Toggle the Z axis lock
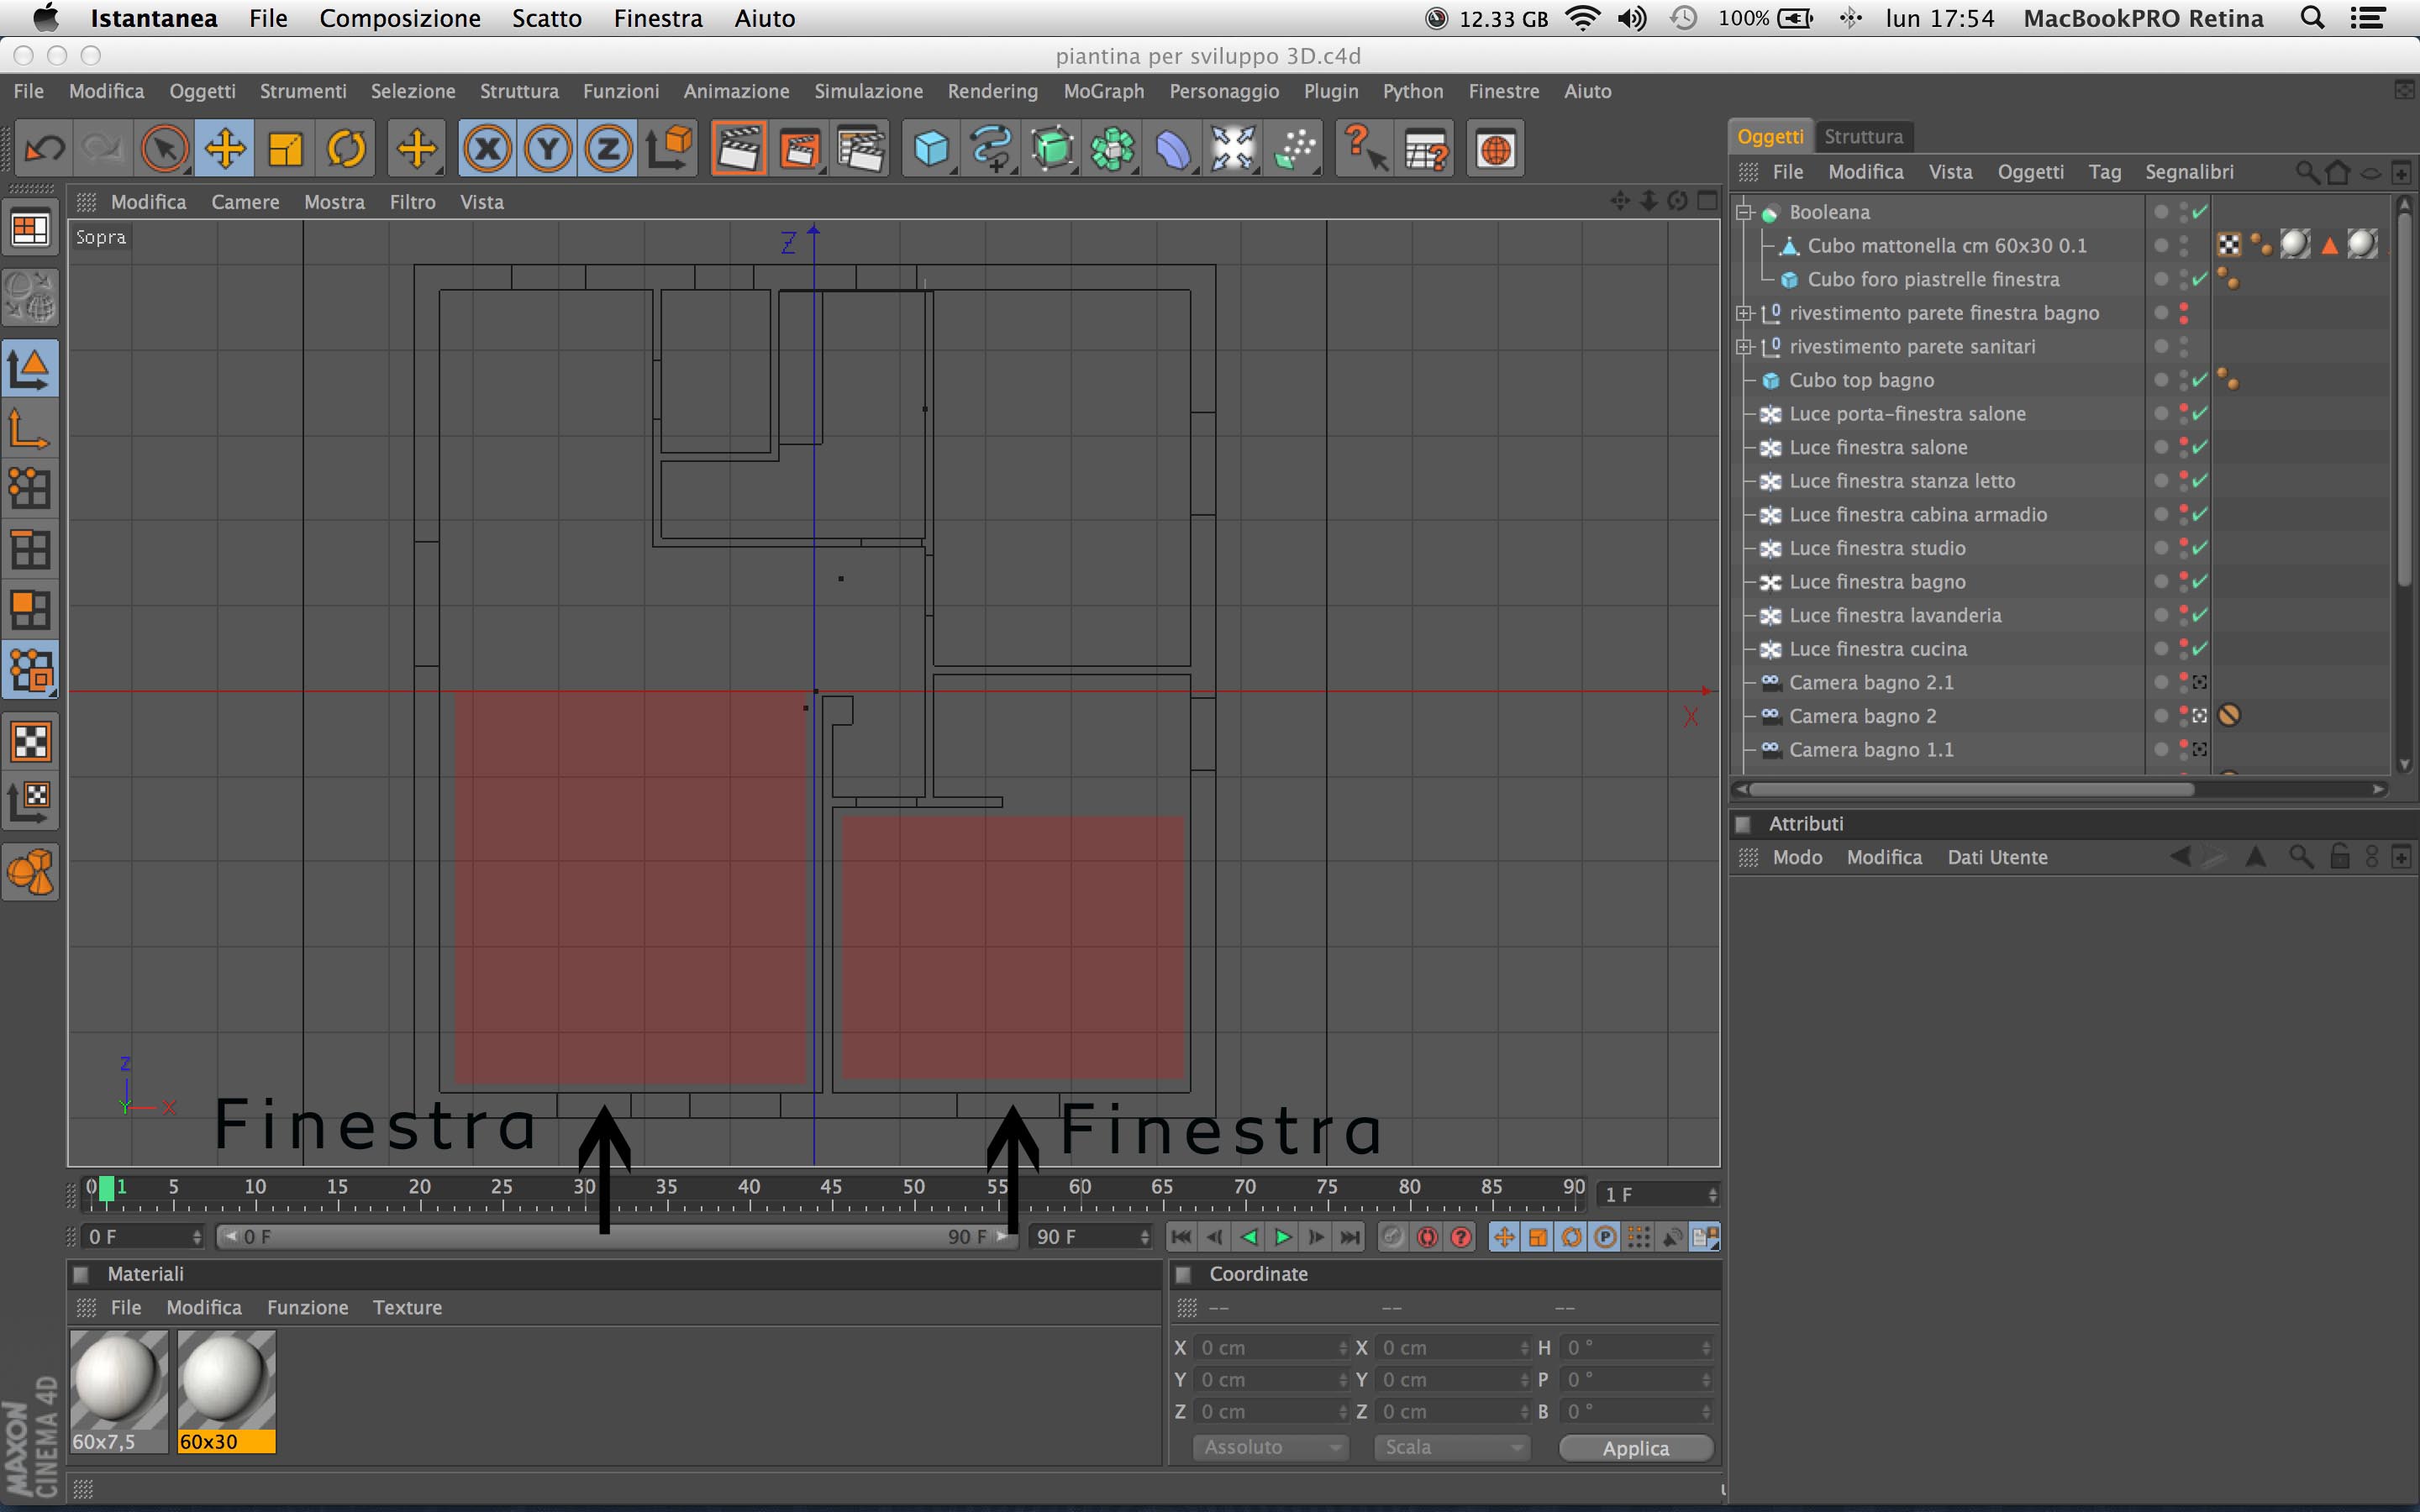The width and height of the screenshot is (2420, 1512). [x=608, y=150]
